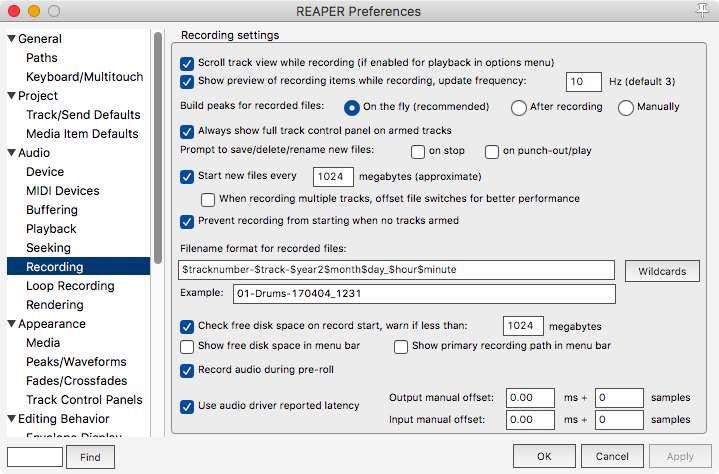Image resolution: width=719 pixels, height=474 pixels.
Task: Open the Paths preferences page
Action: [x=42, y=58]
